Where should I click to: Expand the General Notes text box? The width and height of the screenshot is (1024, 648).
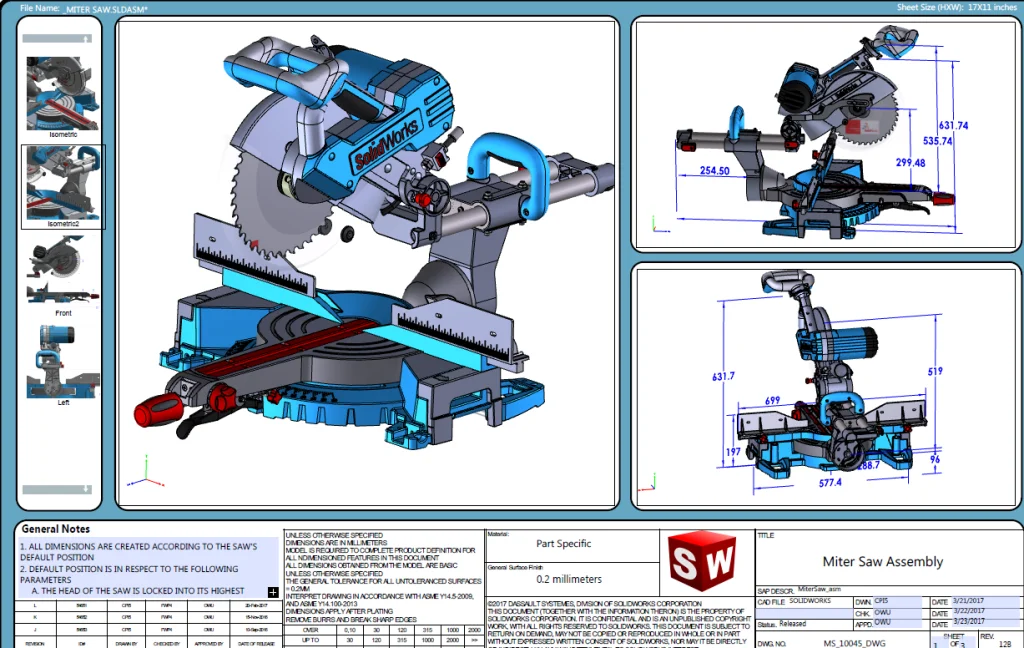coord(273,592)
